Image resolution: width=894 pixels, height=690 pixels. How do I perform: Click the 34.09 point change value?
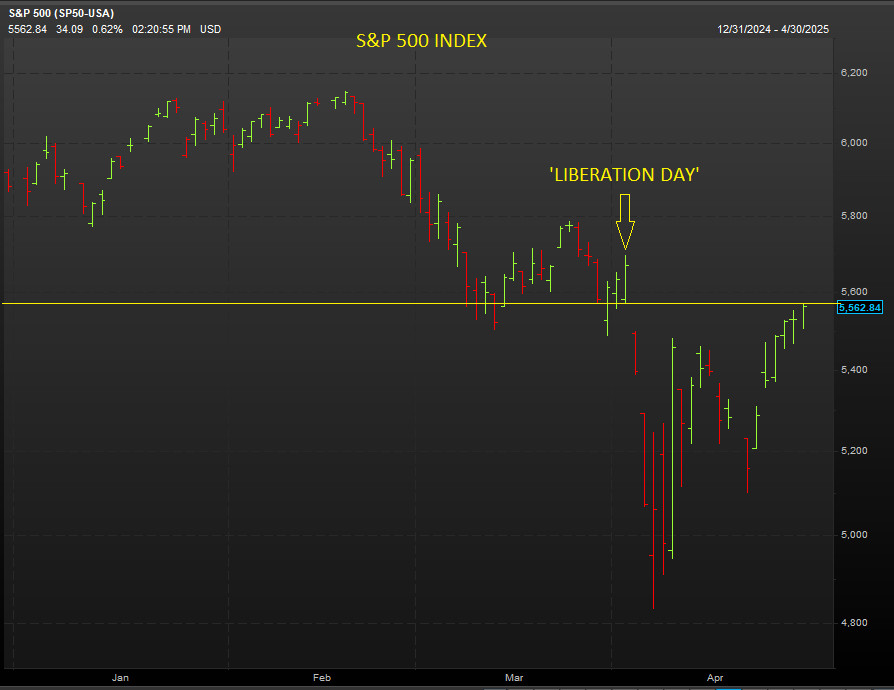(70, 29)
